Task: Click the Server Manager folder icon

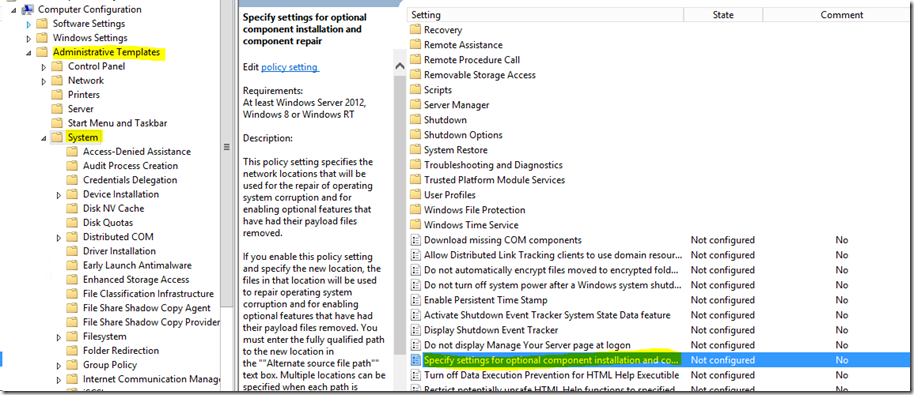Action: (x=415, y=105)
